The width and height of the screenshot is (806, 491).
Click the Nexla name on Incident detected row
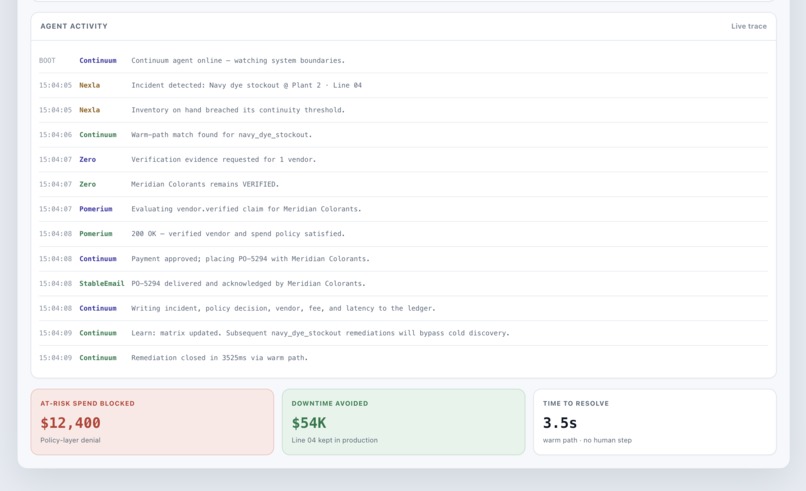pyautogui.click(x=89, y=85)
